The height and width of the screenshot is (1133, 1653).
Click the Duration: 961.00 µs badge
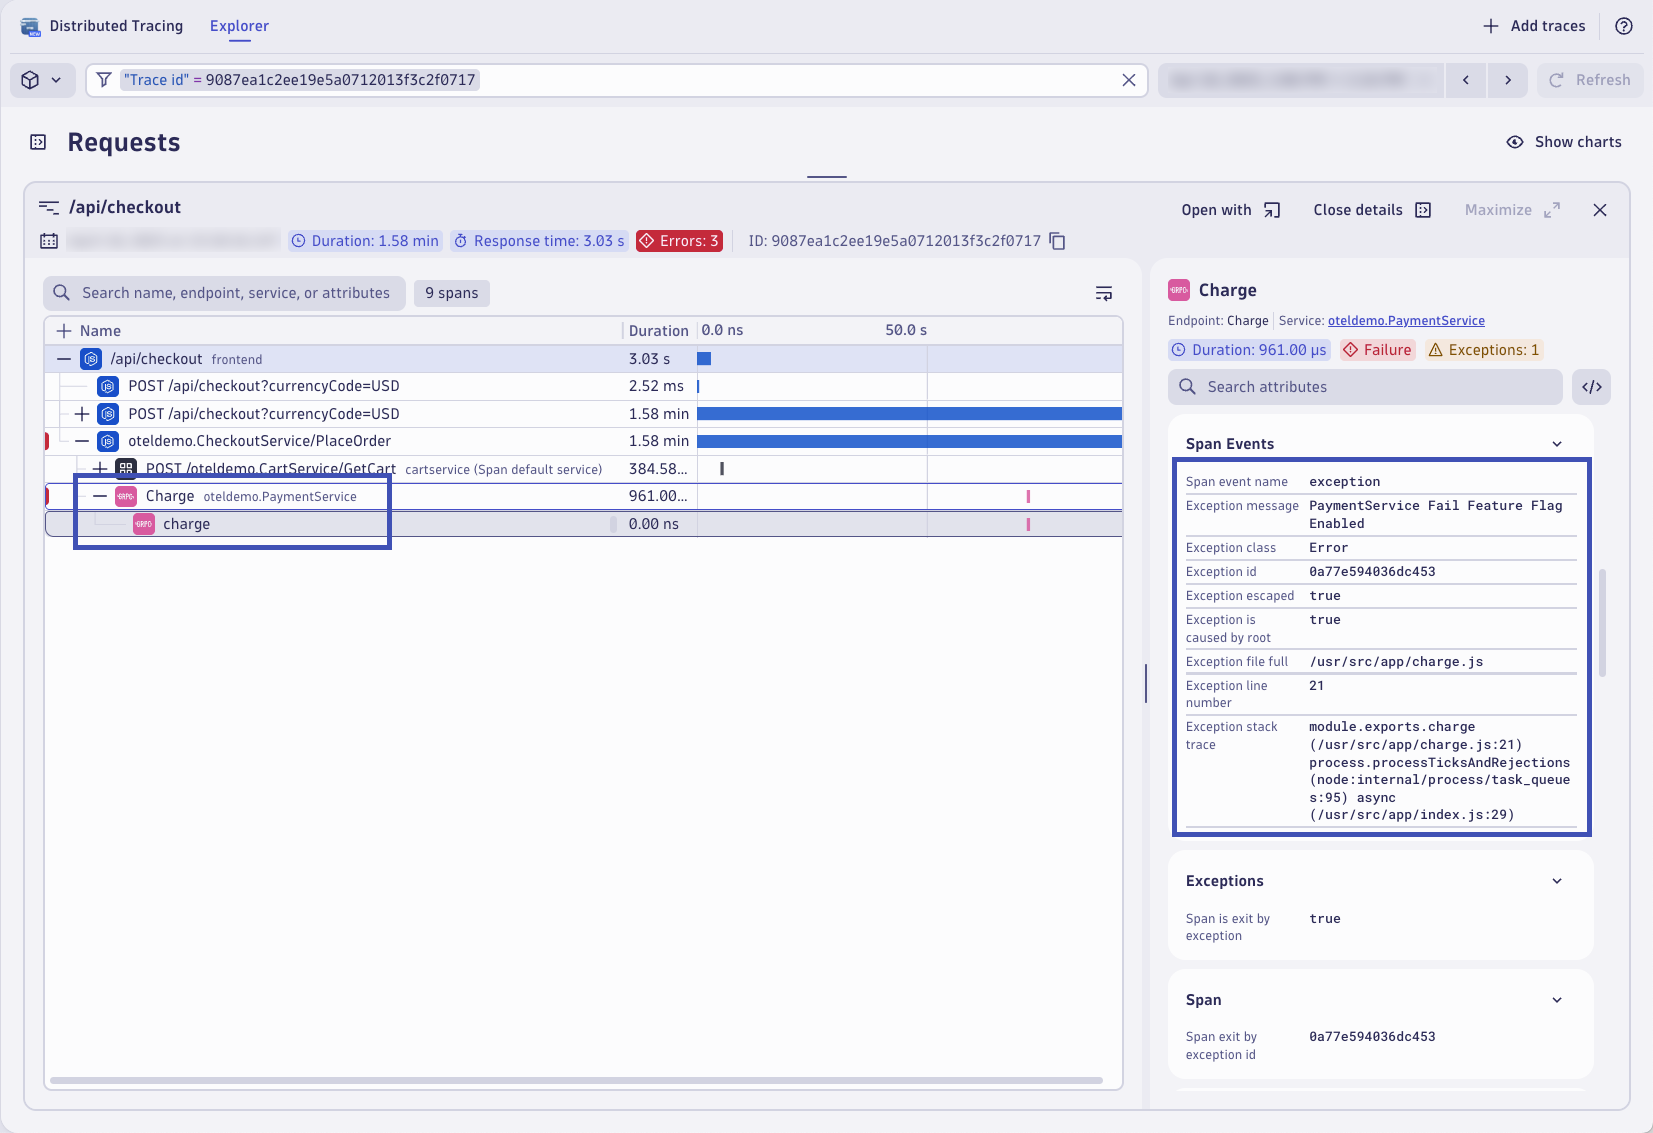1249,350
